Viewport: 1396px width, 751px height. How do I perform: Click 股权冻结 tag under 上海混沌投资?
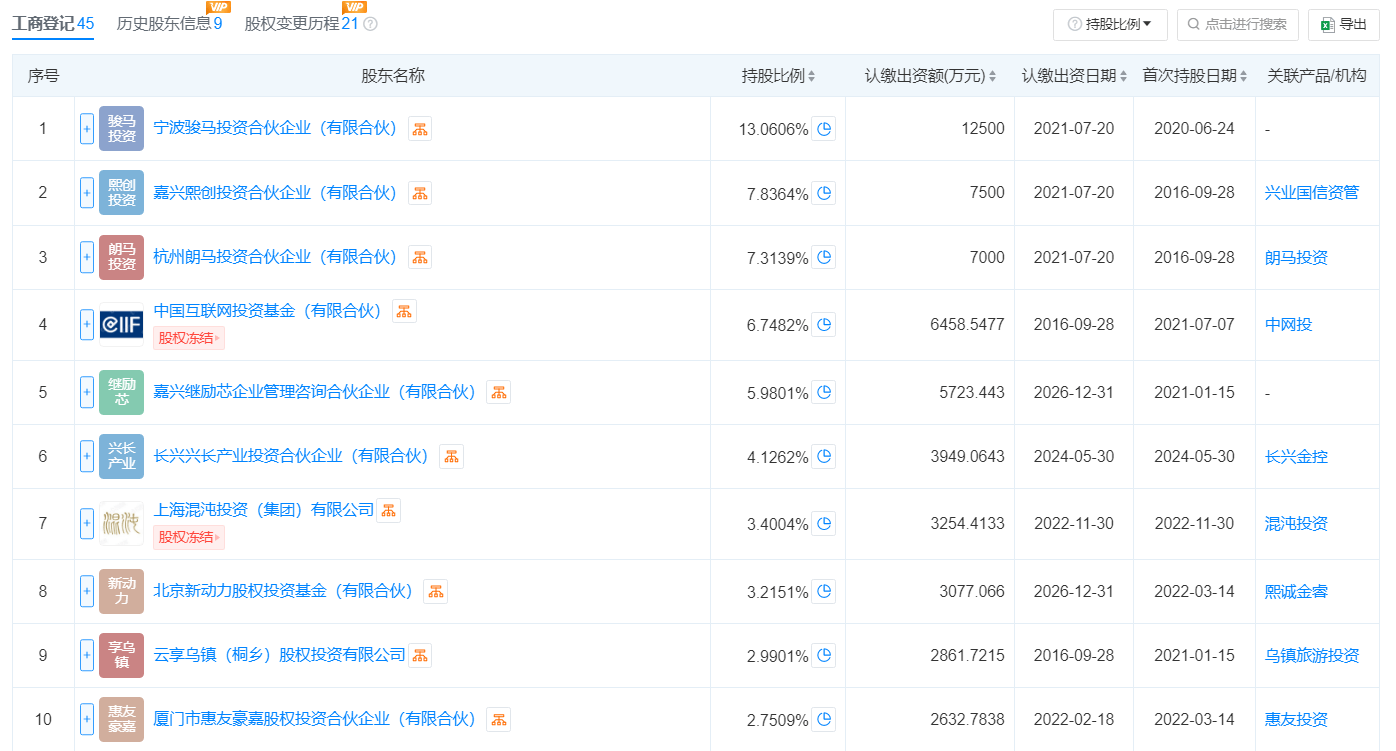click(189, 537)
